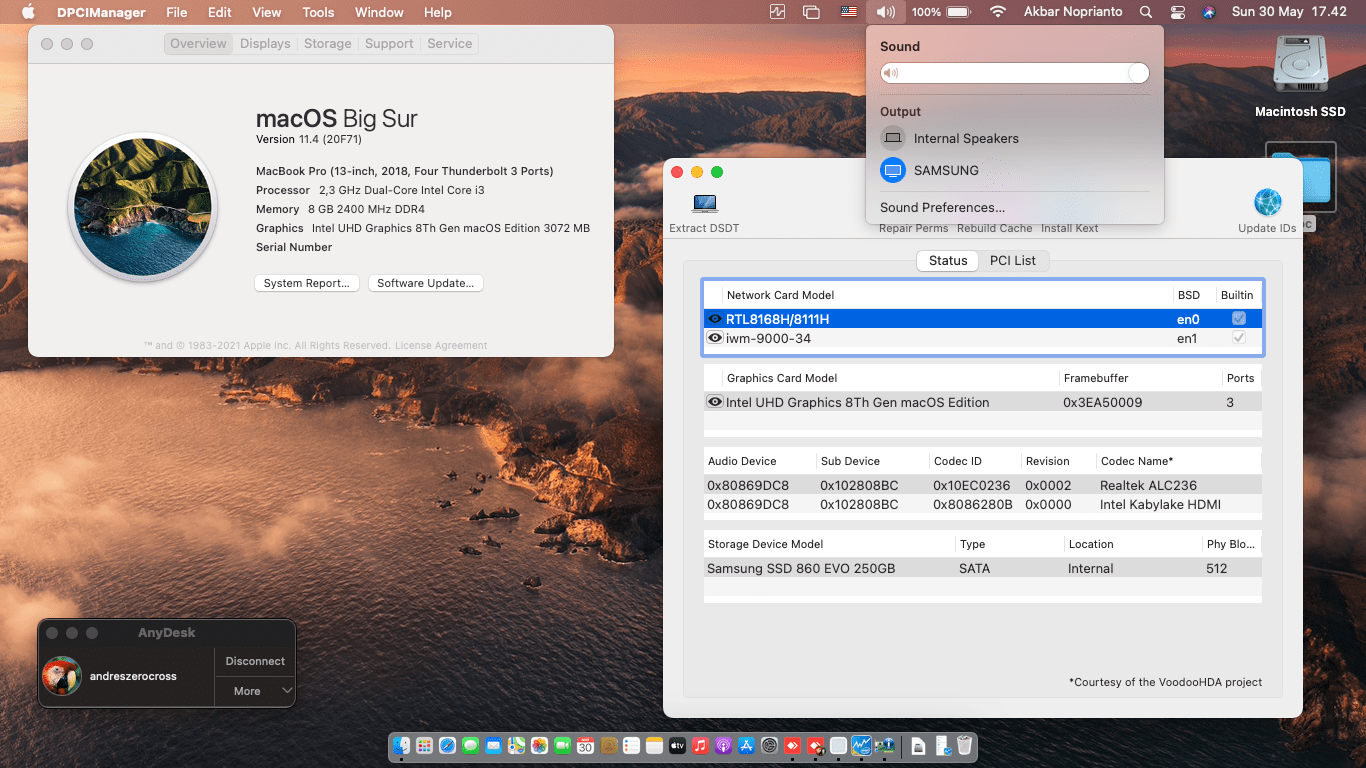The width and height of the screenshot is (1366, 768).
Task: Open the Mail app in dock
Action: [493, 746]
